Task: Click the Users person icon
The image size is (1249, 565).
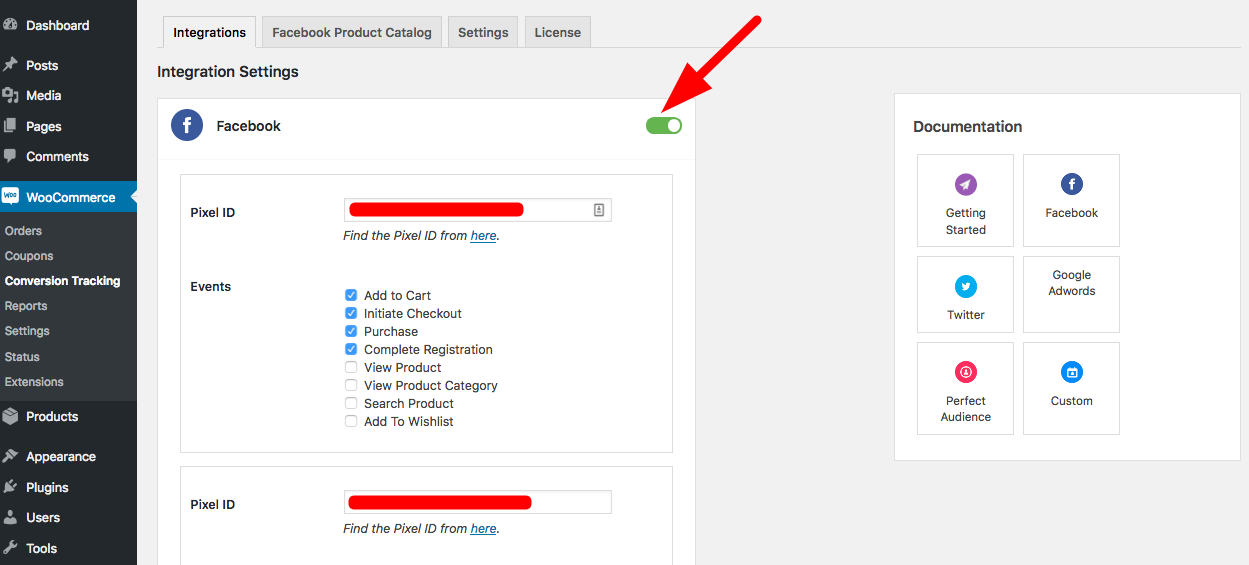Action: (10, 517)
